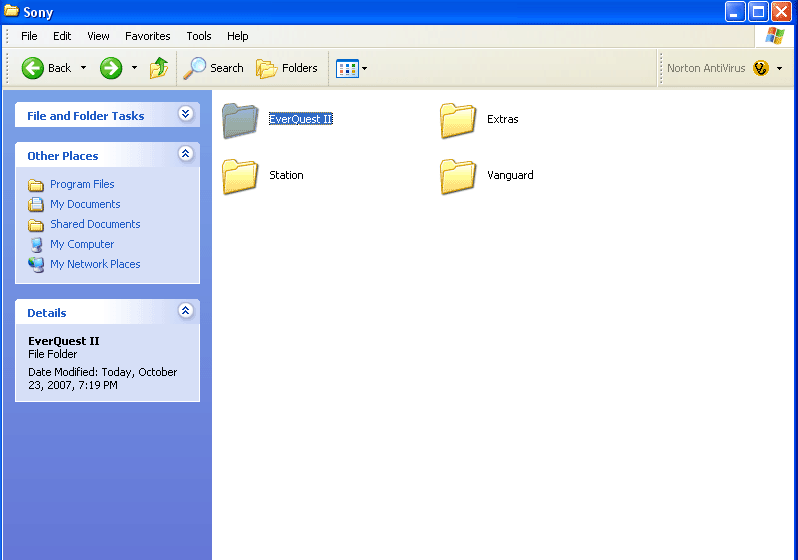Viewport: 798px width, 560px height.
Task: Collapse the Other Places panel
Action: (186, 153)
